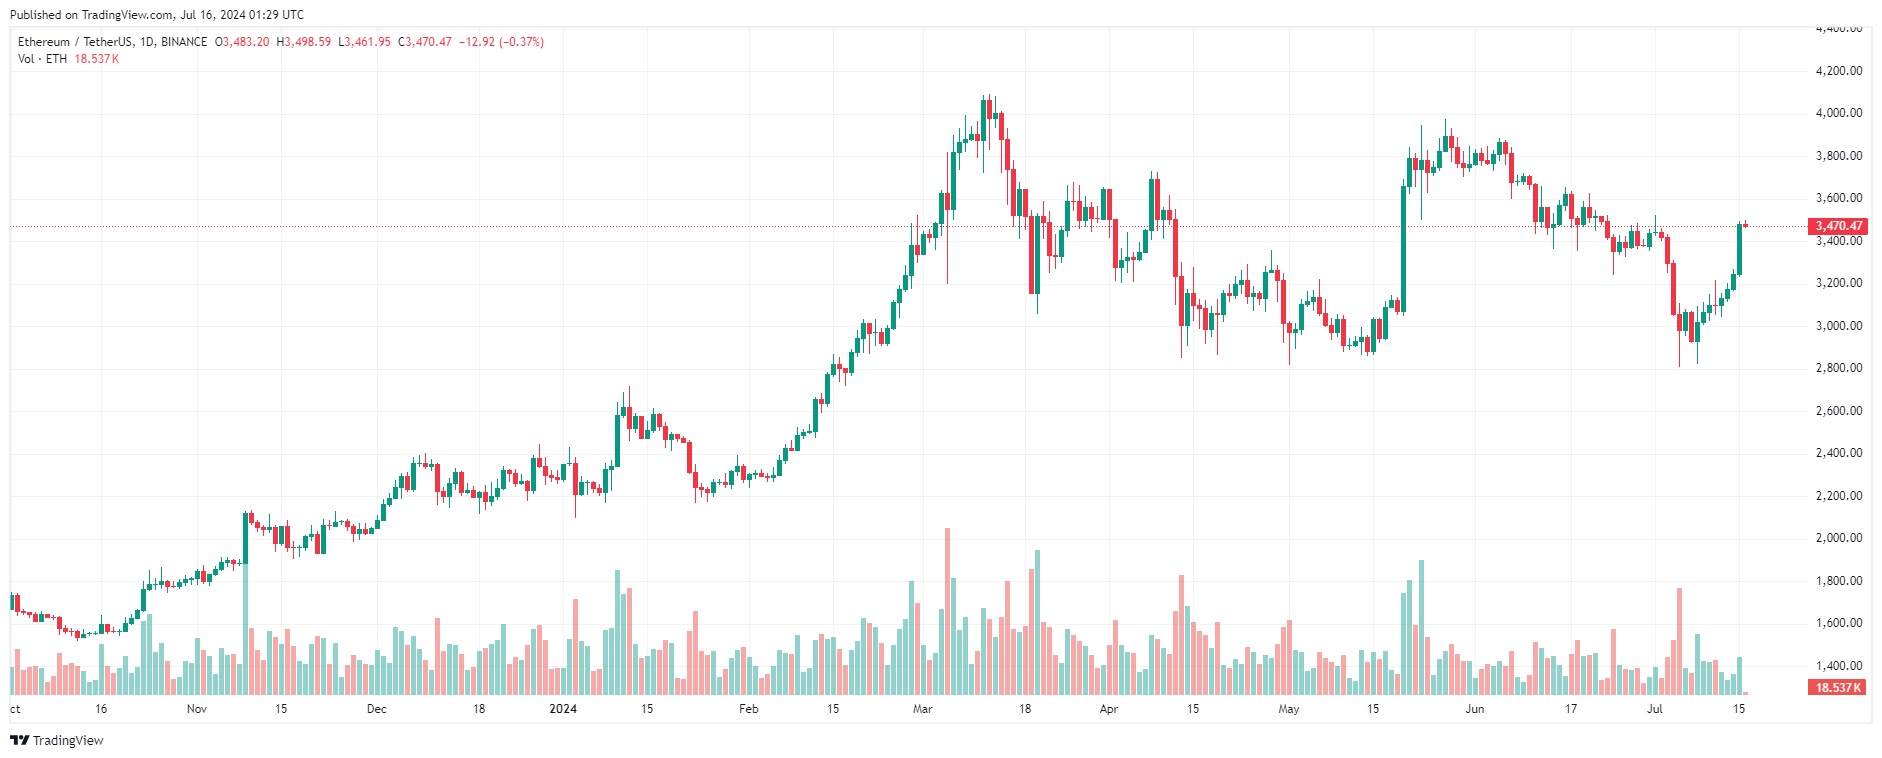Click the latest green candle near Jul 15
1882x758 pixels.
1740,250
